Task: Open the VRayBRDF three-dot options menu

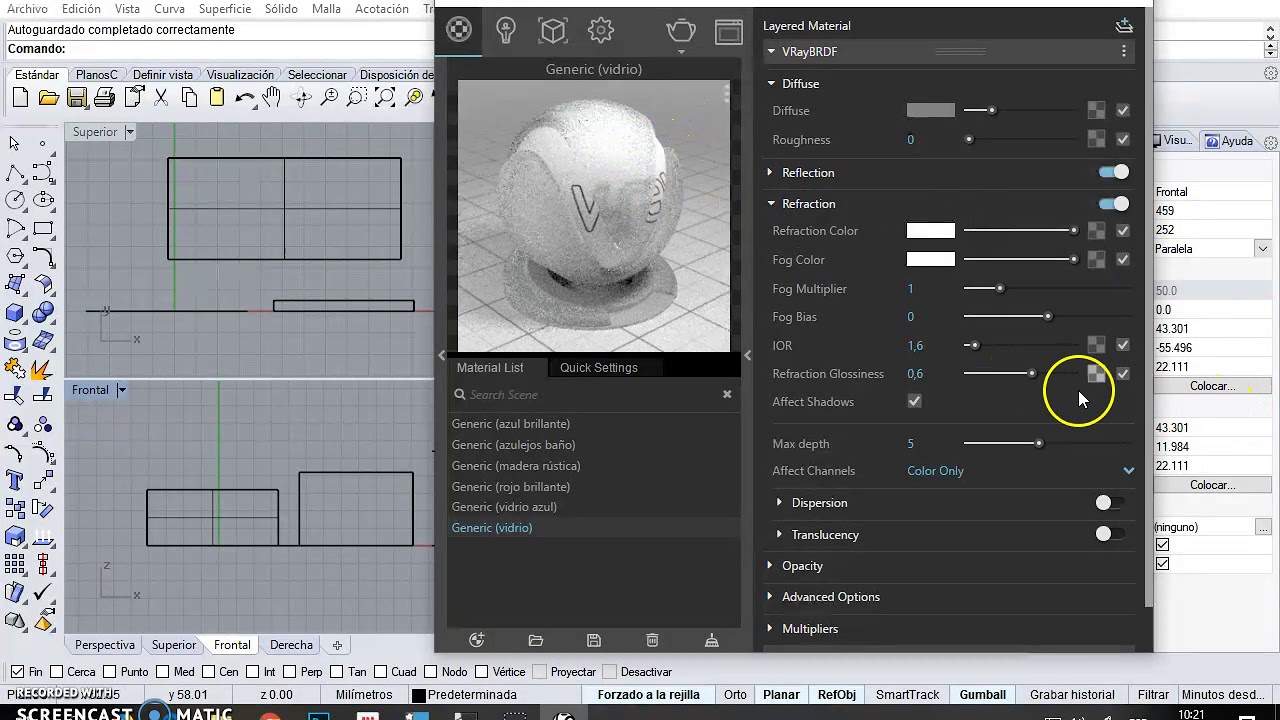Action: [1124, 51]
